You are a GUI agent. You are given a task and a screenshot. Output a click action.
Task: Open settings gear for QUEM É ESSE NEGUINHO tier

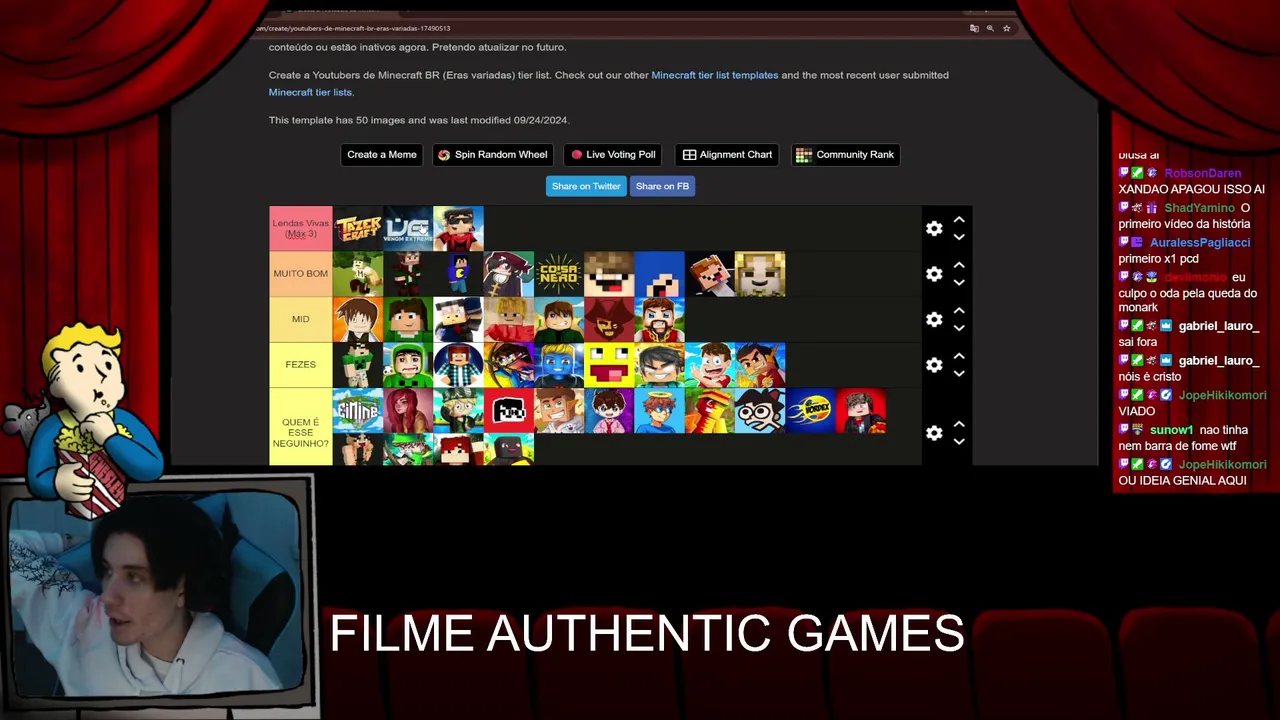pyautogui.click(x=934, y=433)
